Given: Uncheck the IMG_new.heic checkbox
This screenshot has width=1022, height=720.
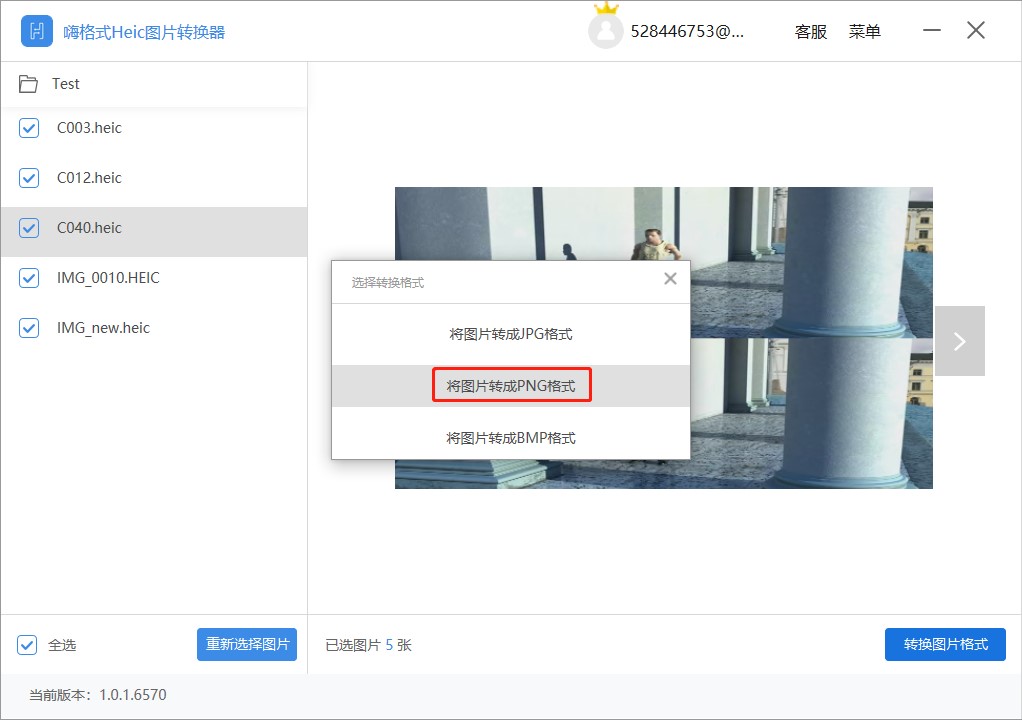Looking at the screenshot, I should [28, 328].
